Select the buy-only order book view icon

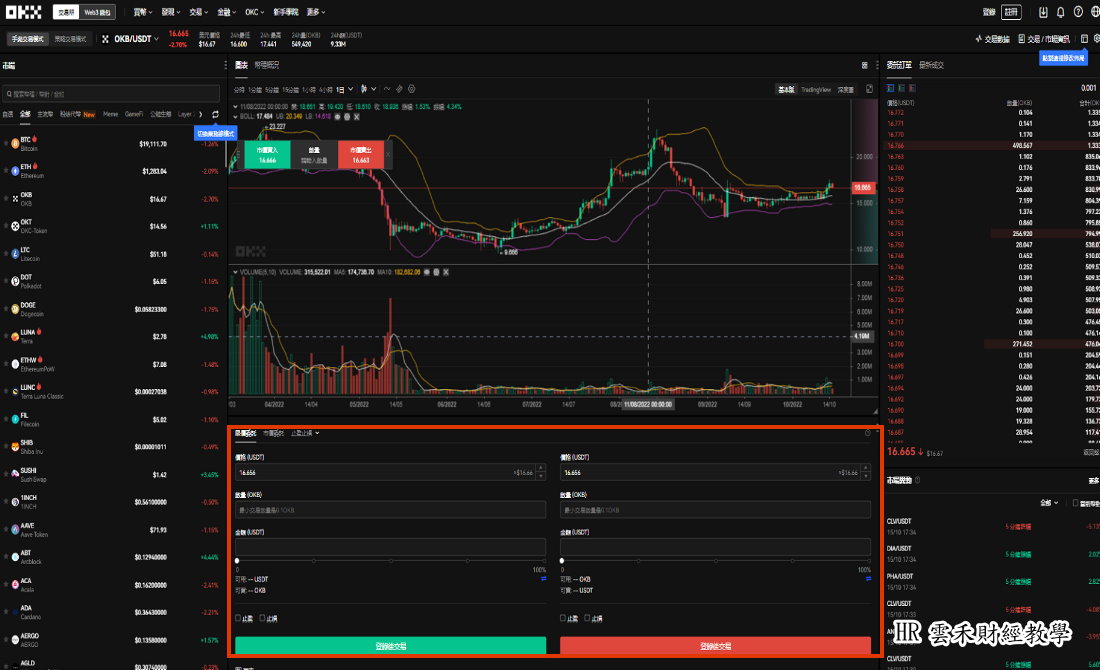(x=901, y=88)
